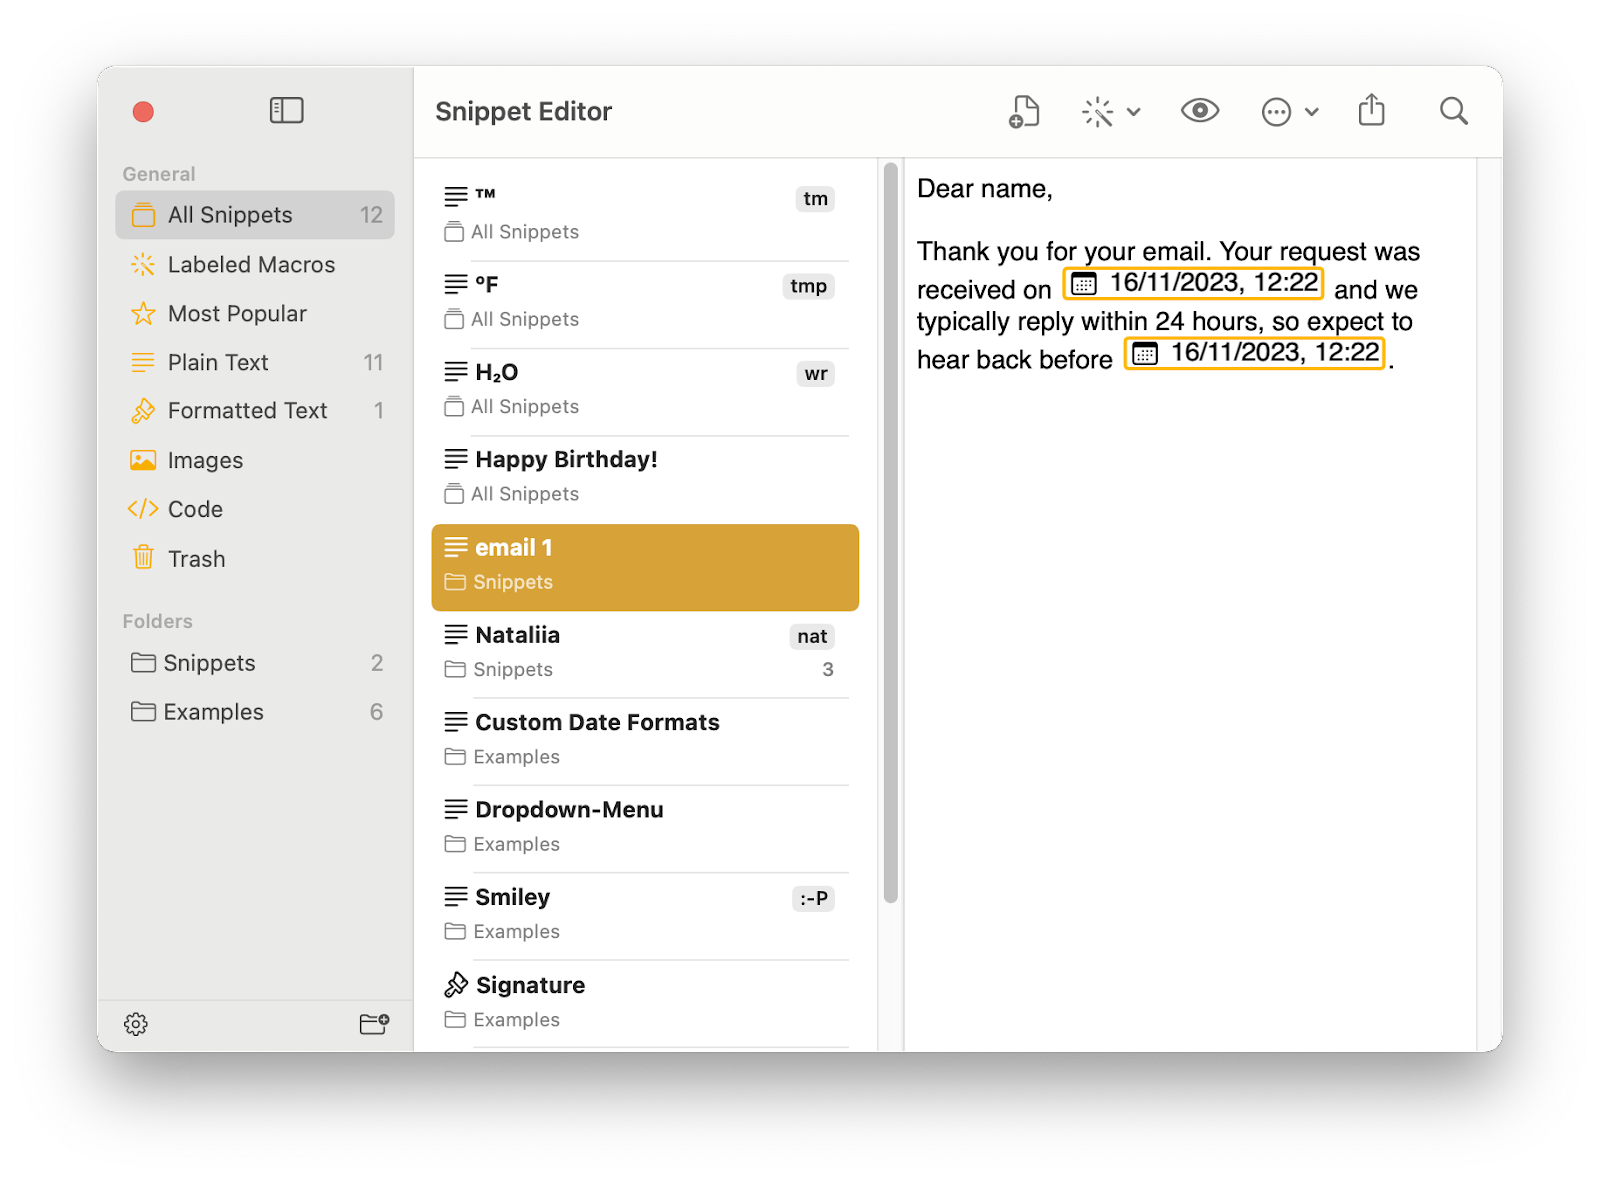
Task: Filter by Formatted Text snippets
Action: point(255,411)
